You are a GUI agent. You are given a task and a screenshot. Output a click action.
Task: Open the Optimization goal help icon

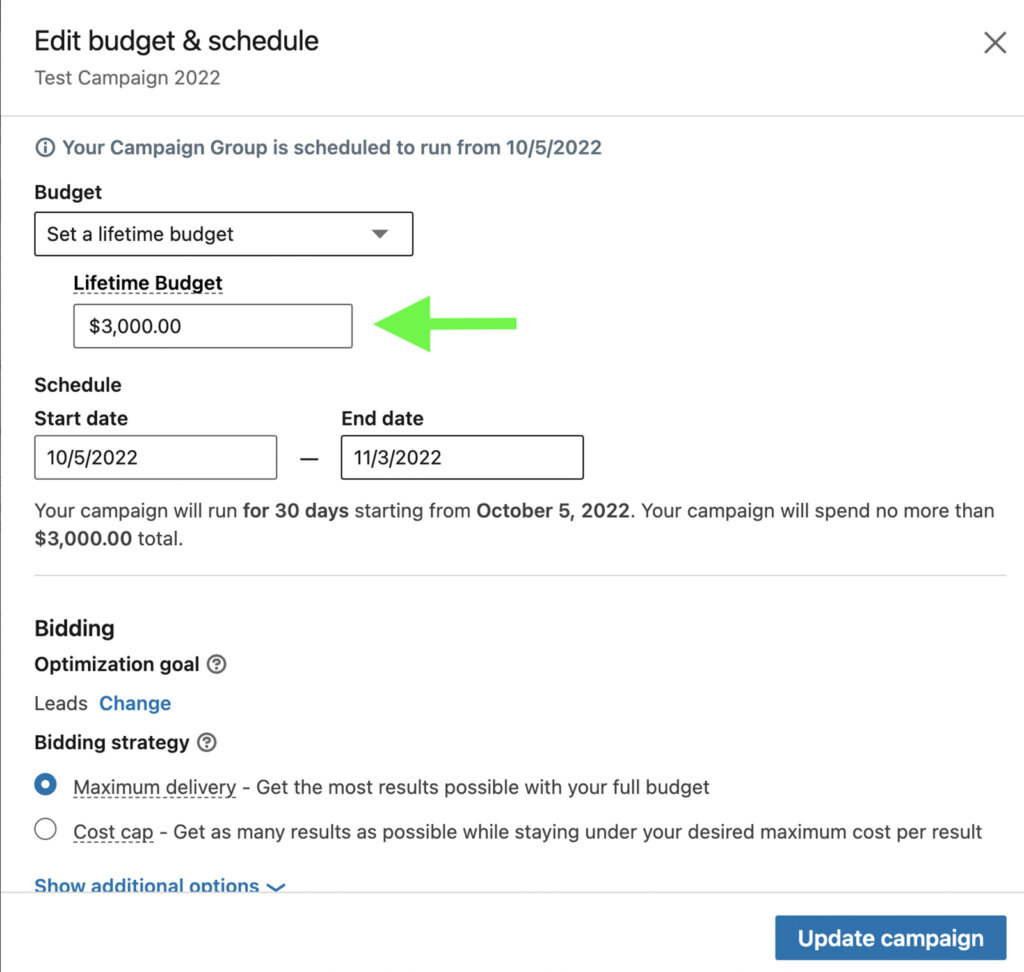coord(218,664)
